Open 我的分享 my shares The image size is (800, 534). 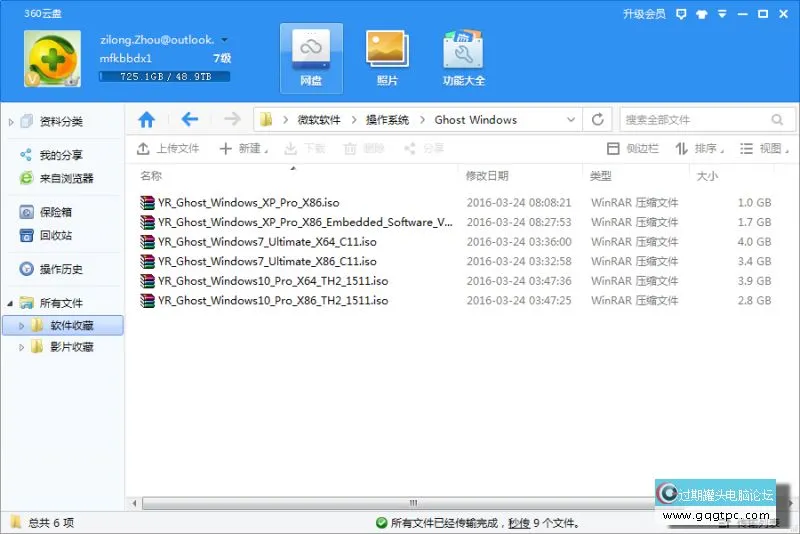[61, 155]
